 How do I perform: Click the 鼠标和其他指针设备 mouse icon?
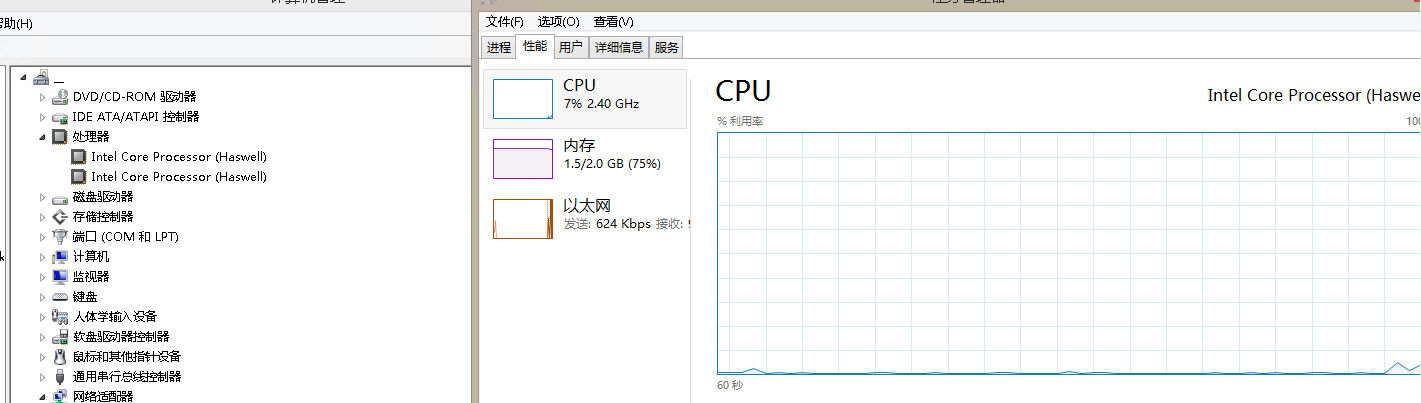[x=60, y=357]
